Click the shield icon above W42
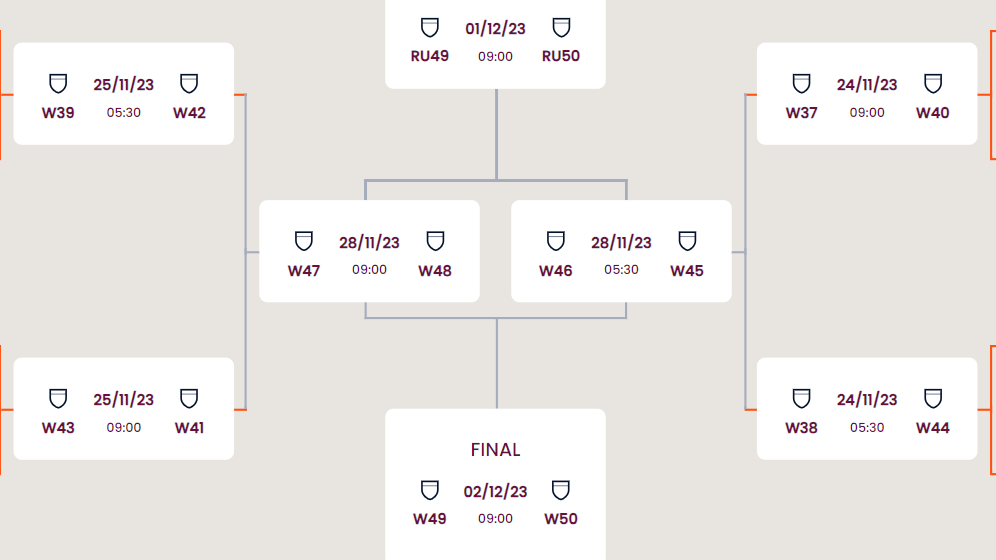 (x=189, y=83)
